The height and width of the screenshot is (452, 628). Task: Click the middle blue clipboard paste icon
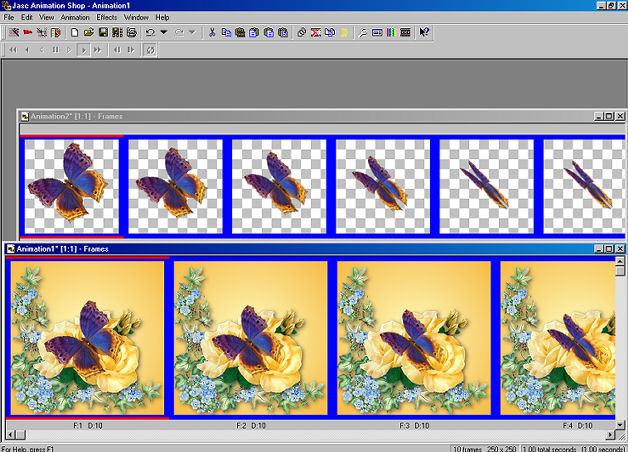pos(269,32)
